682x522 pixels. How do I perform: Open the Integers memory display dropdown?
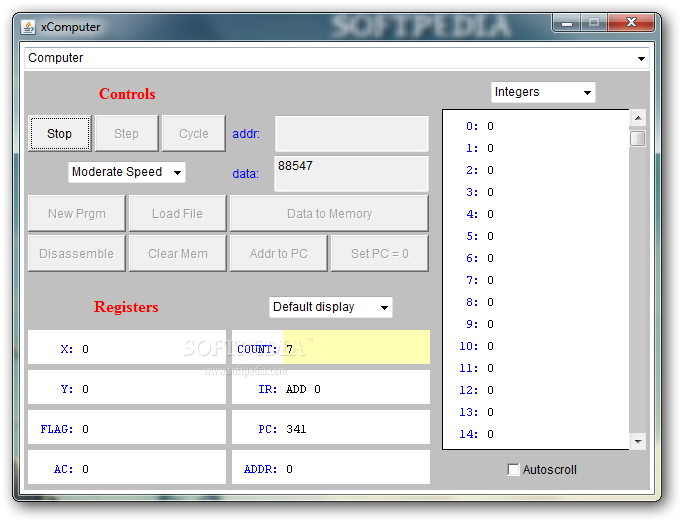click(543, 92)
